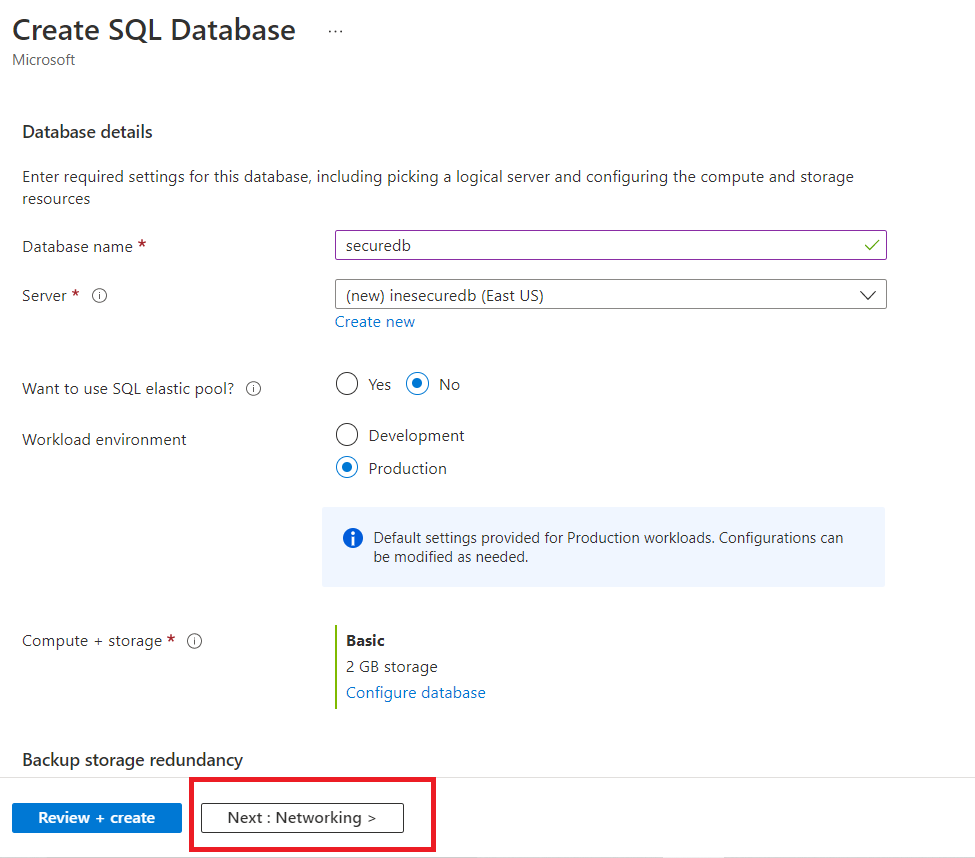Expand the Server dropdown showing inesecuredb

[610, 295]
